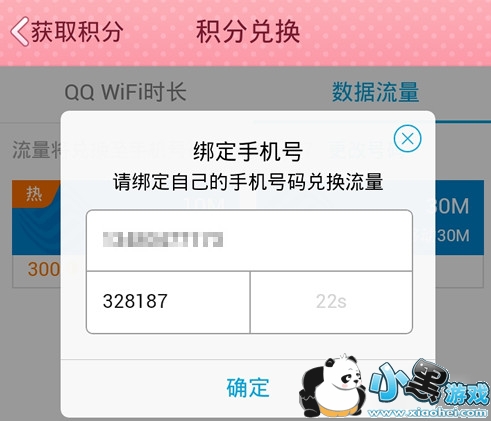The image size is (491, 421).
Task: Tap the 流量将 description text behind the dialog
Action: [36, 150]
